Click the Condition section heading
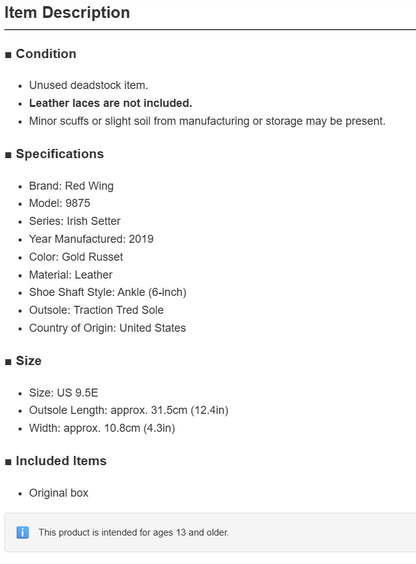Viewport: 416px width, 564px height. coord(46,54)
